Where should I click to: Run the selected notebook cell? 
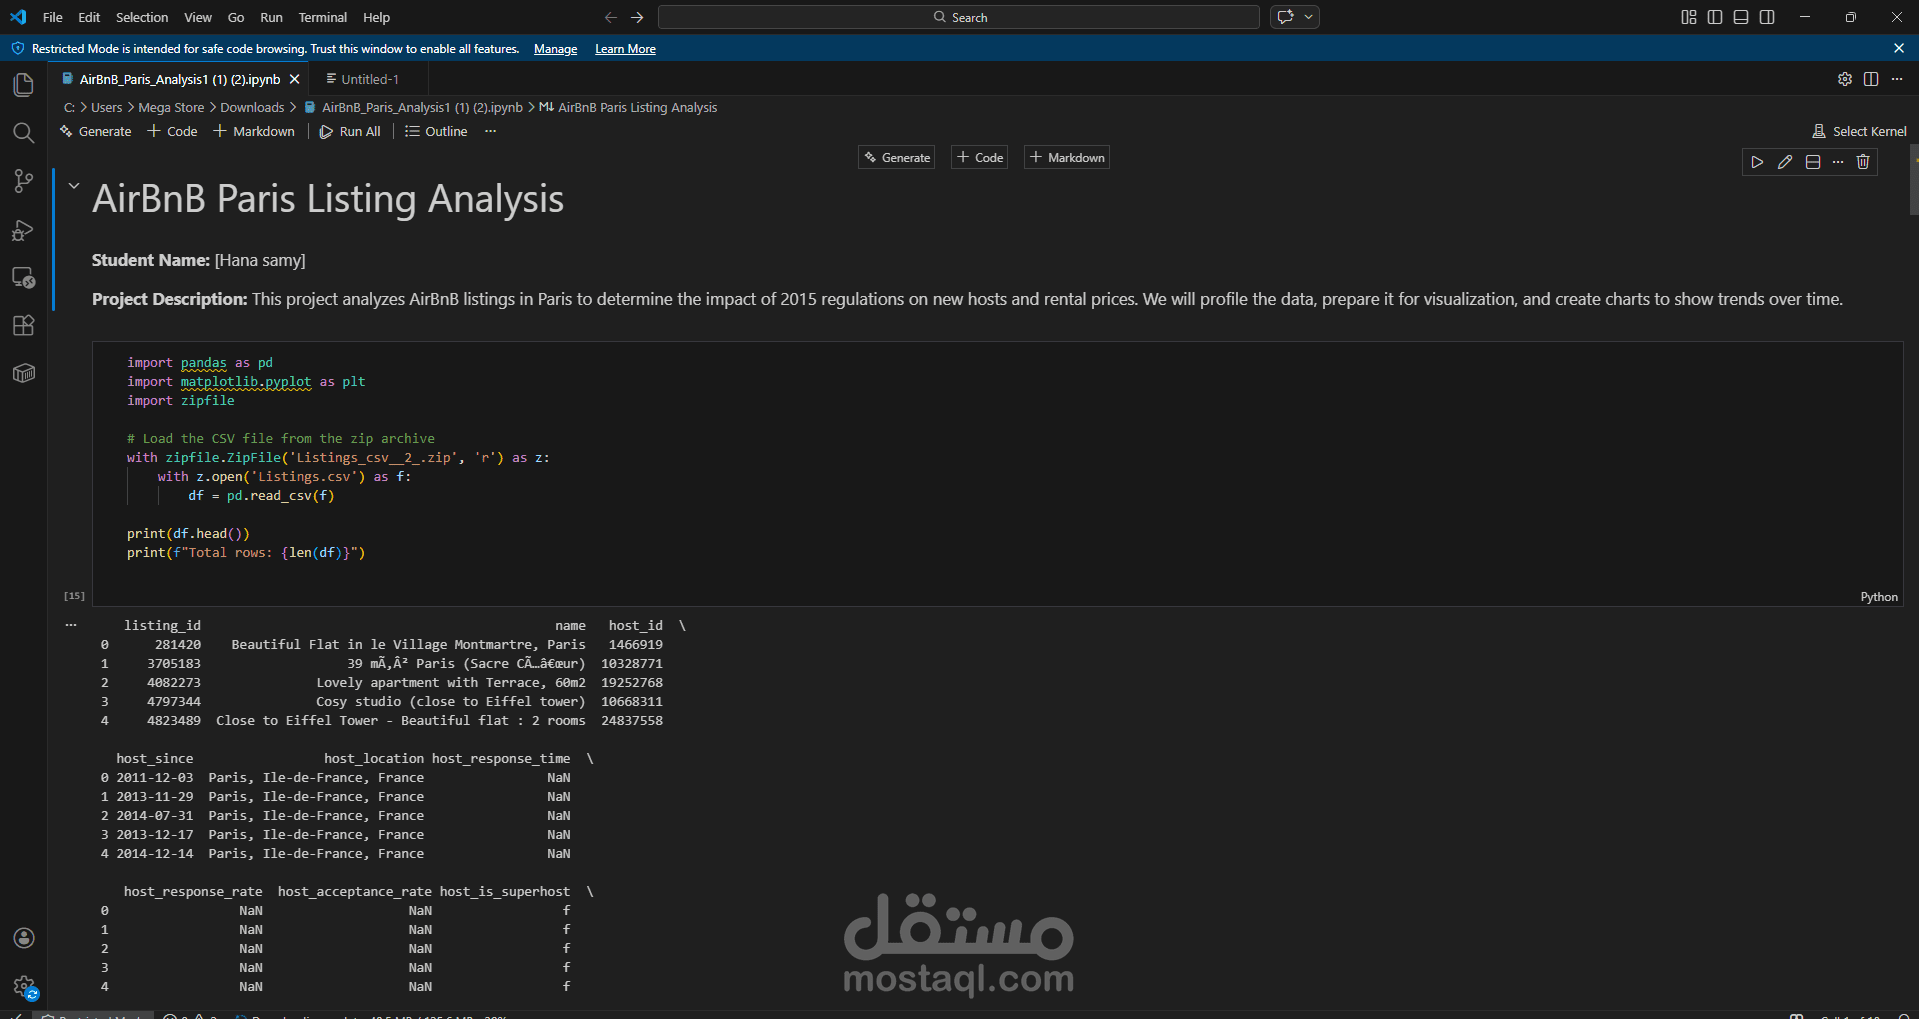tap(1757, 161)
